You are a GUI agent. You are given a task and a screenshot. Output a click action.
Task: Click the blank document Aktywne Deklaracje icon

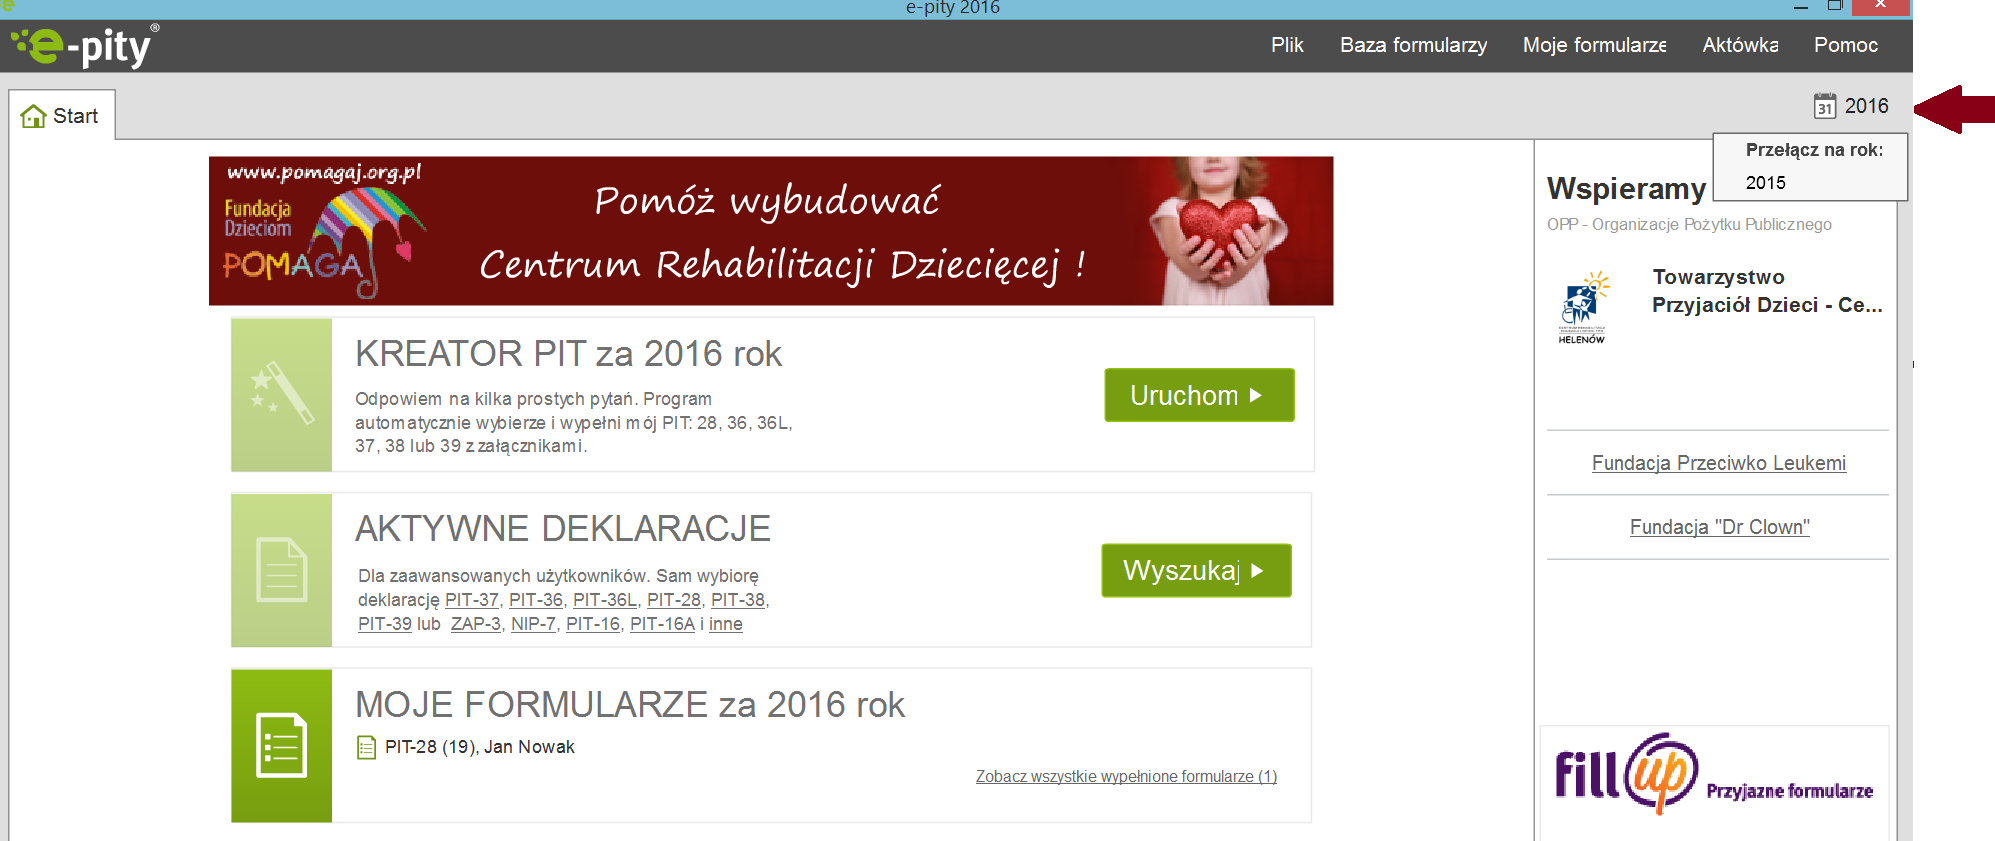tap(281, 570)
